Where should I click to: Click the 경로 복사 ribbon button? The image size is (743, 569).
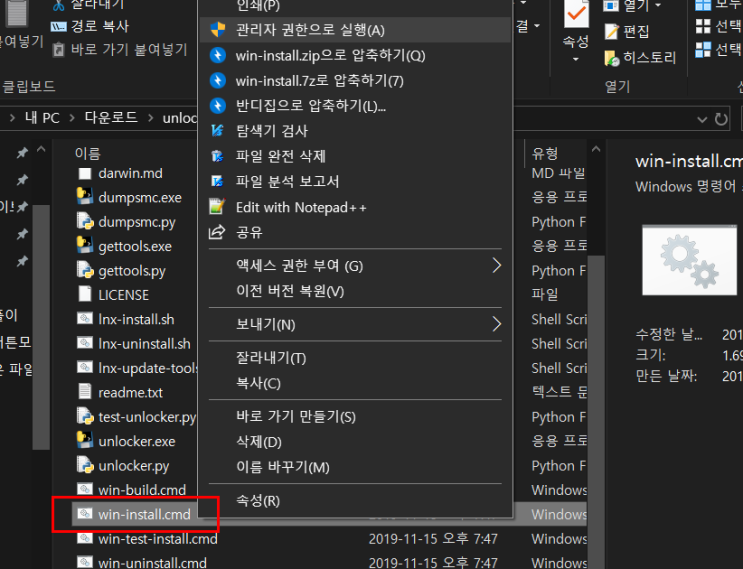(90, 26)
